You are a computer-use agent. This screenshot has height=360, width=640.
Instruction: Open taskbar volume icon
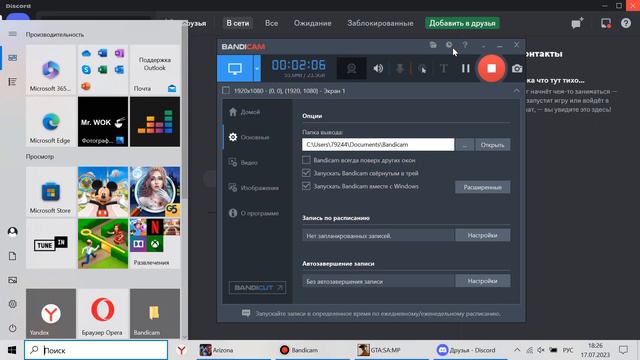pyautogui.click(x=541, y=350)
